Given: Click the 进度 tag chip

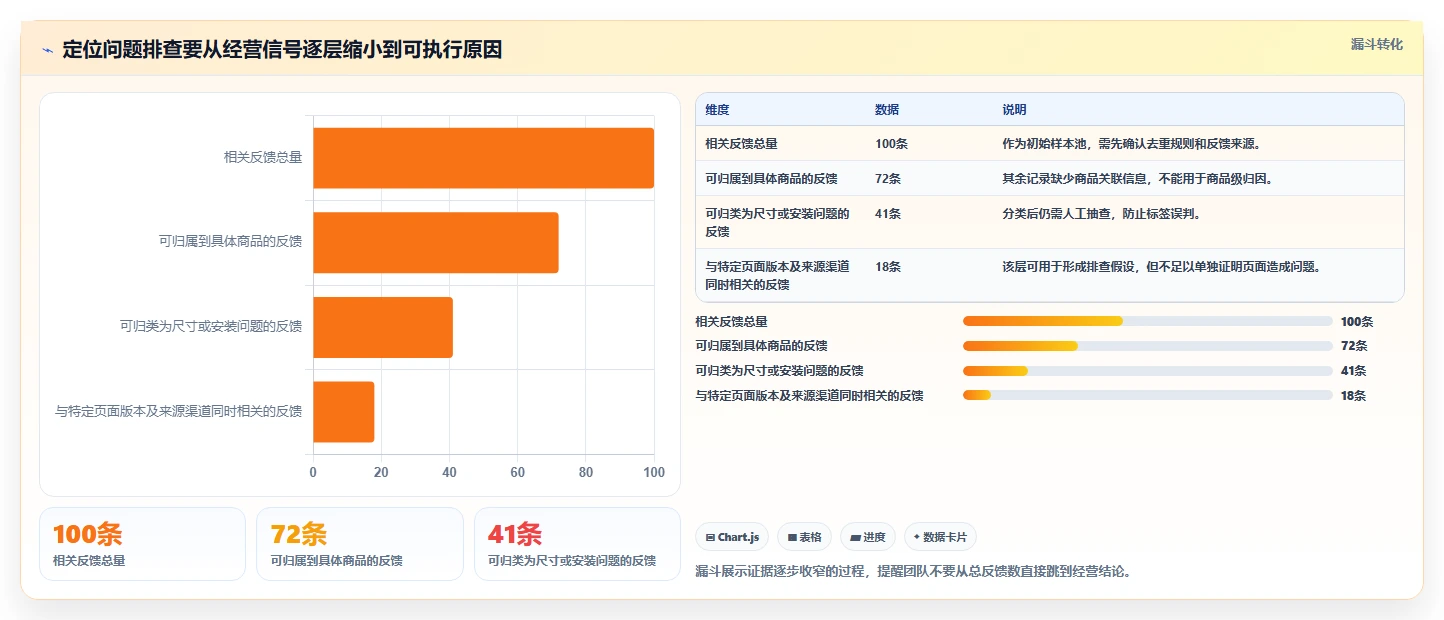Looking at the screenshot, I should (x=868, y=537).
